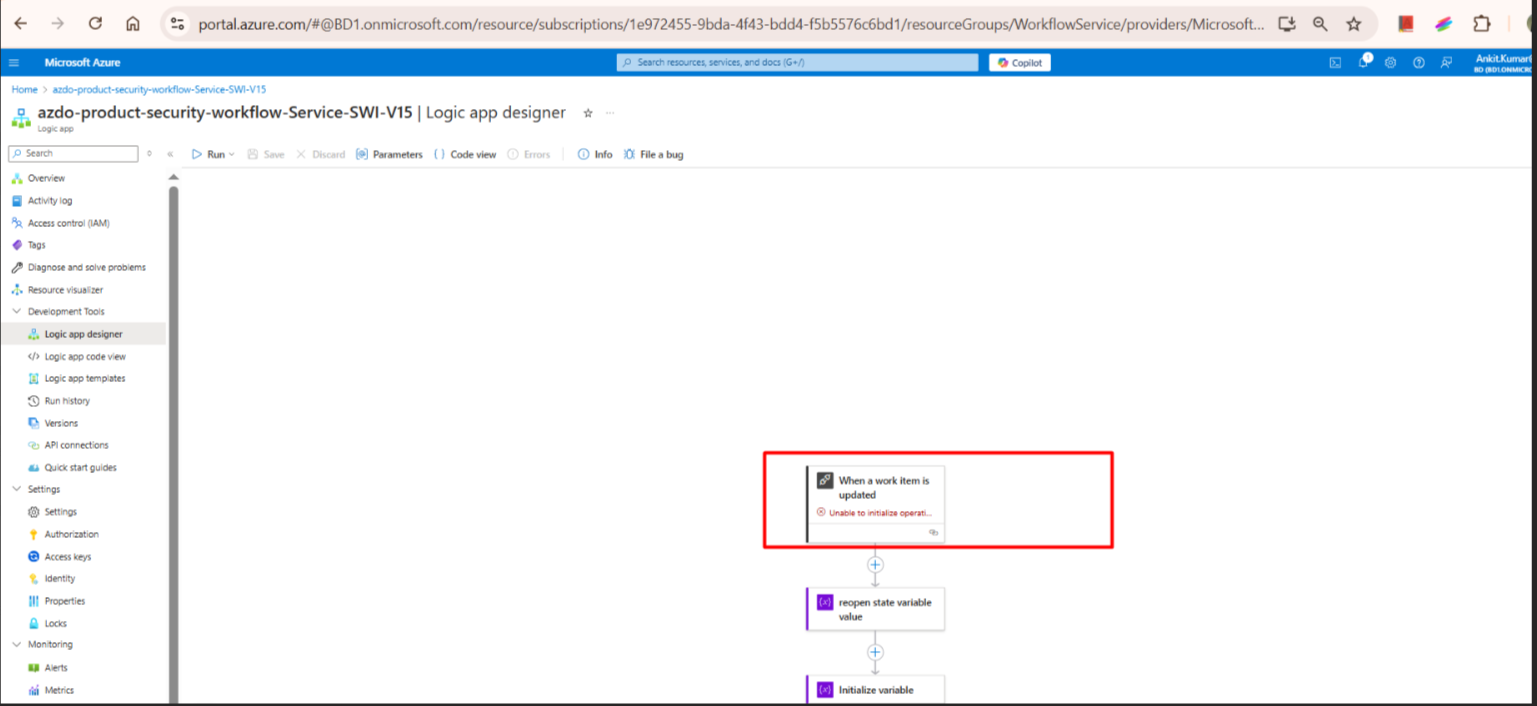Open the more options ellipsis beside title

(610, 113)
